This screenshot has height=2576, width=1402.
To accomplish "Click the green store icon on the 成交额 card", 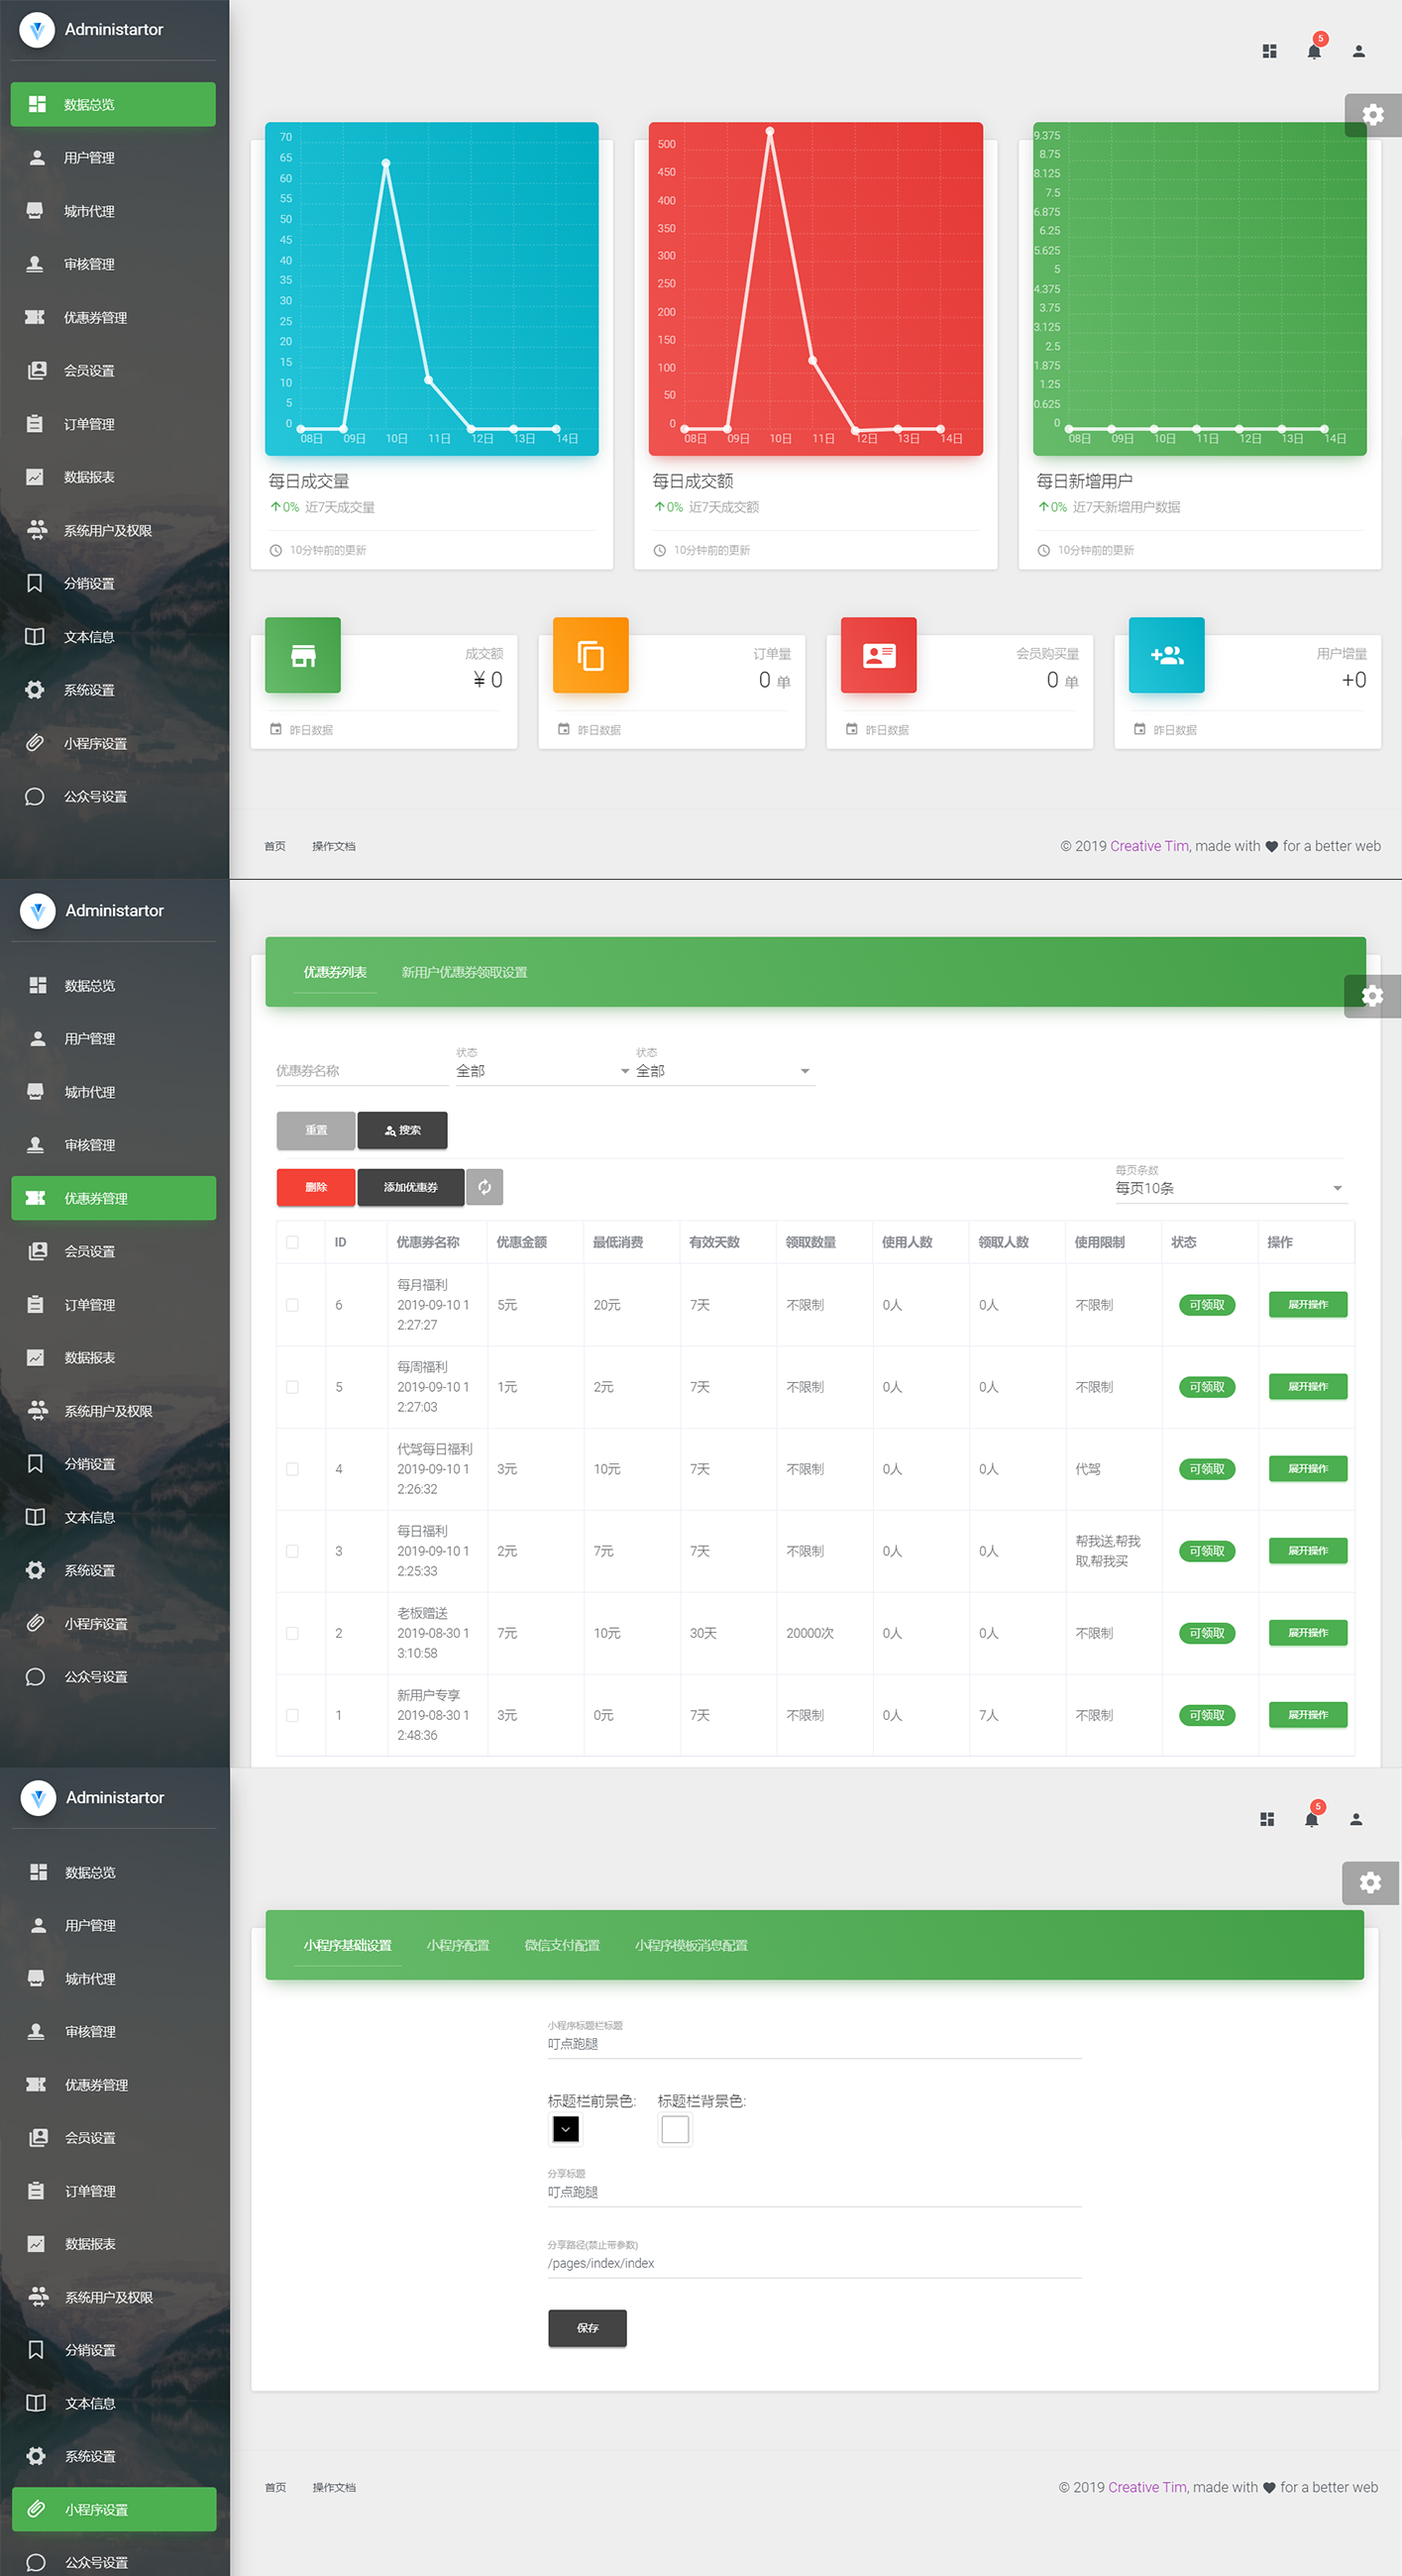I will coord(303,655).
